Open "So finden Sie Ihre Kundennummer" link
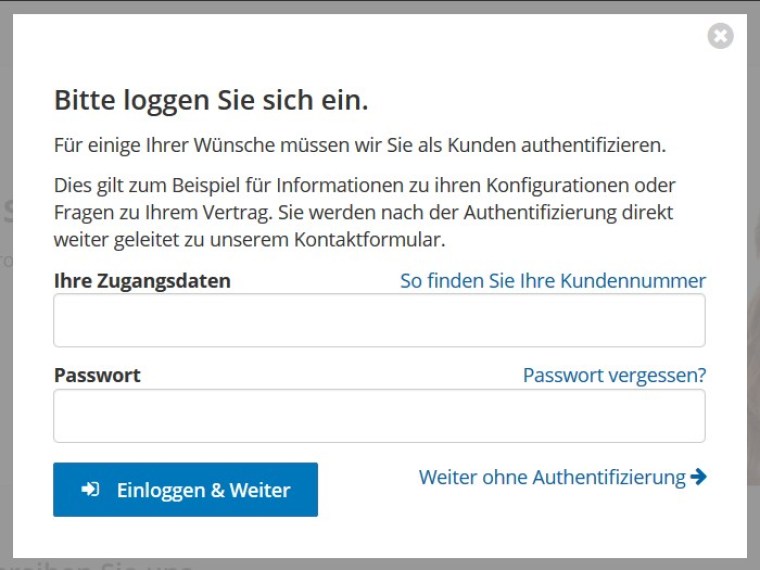The height and width of the screenshot is (570, 760). click(553, 281)
